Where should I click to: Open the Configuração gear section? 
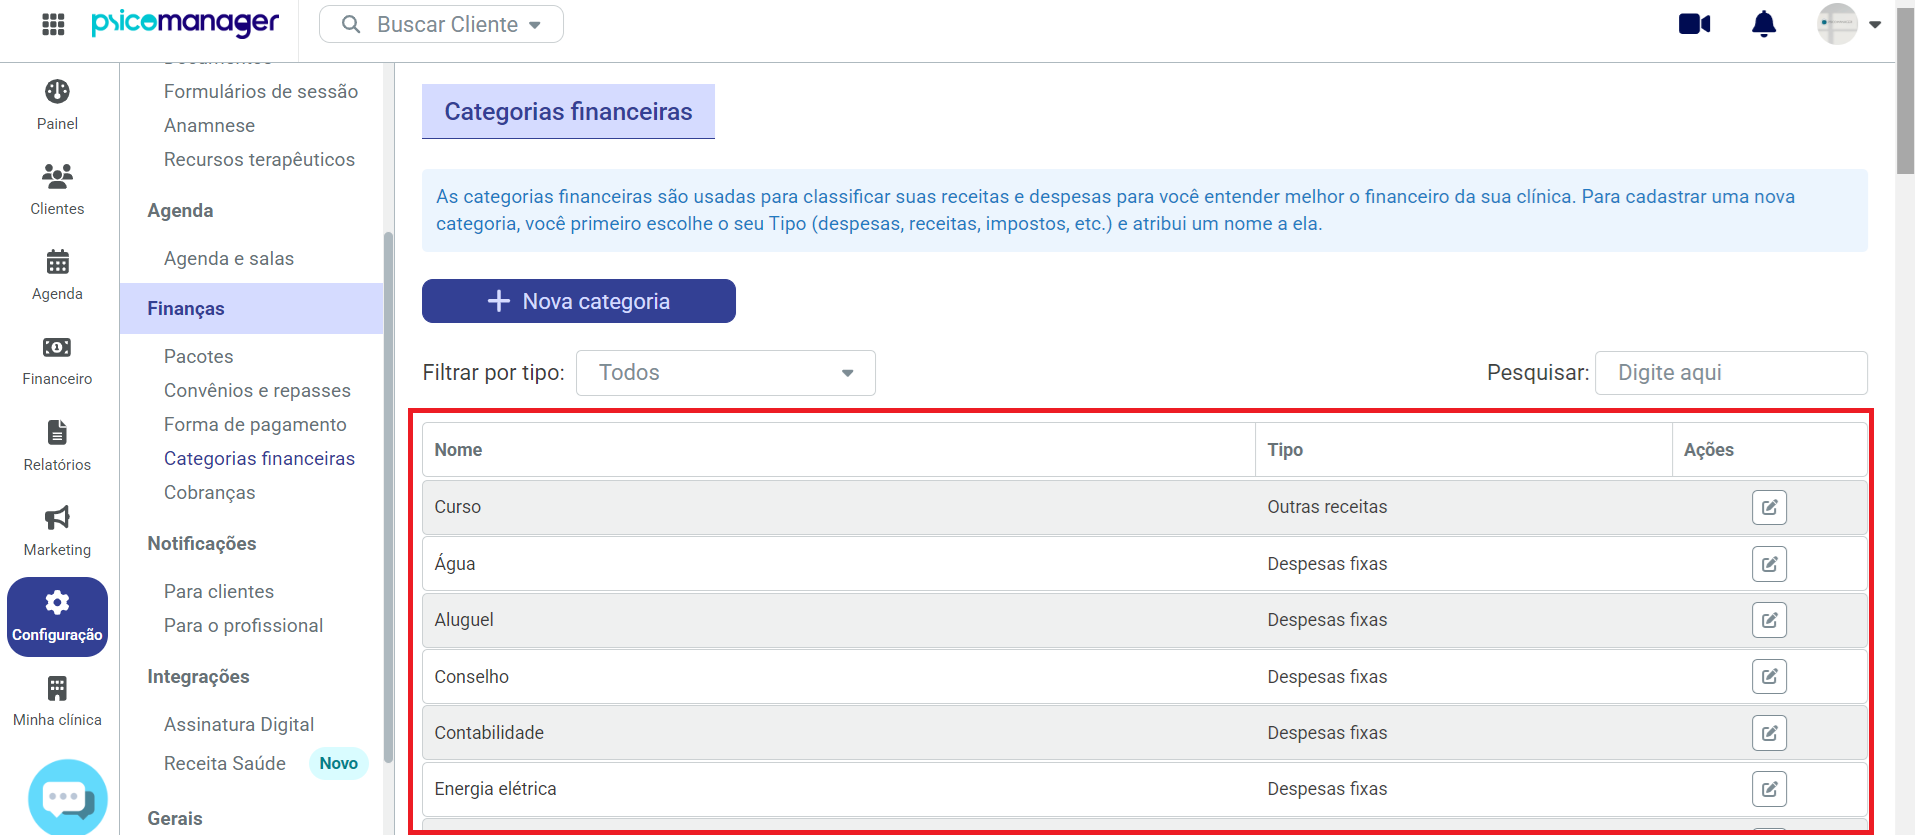[x=57, y=617]
